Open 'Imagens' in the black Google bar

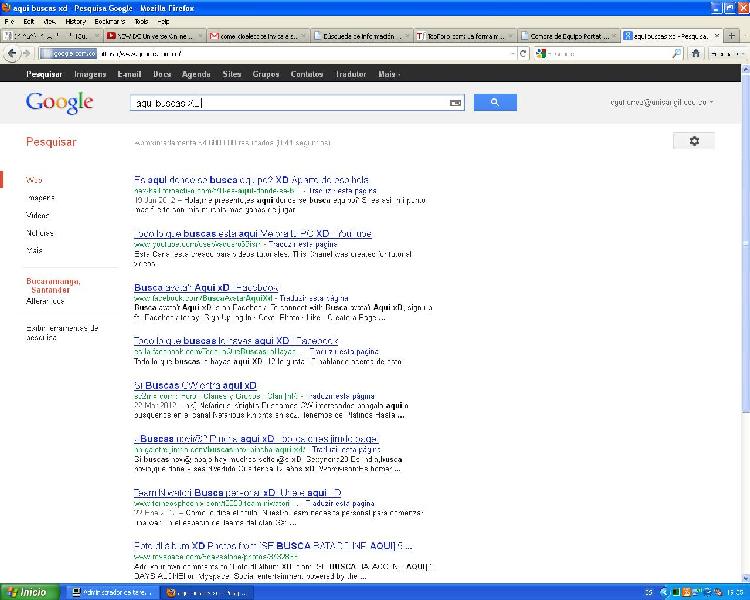coord(90,74)
